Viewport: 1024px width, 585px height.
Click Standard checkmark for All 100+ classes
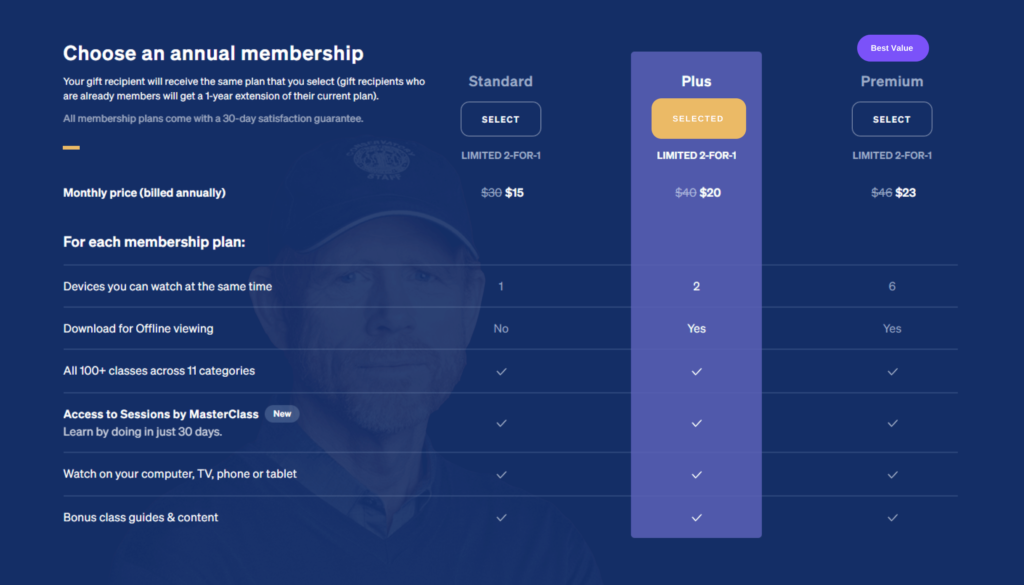pos(501,372)
